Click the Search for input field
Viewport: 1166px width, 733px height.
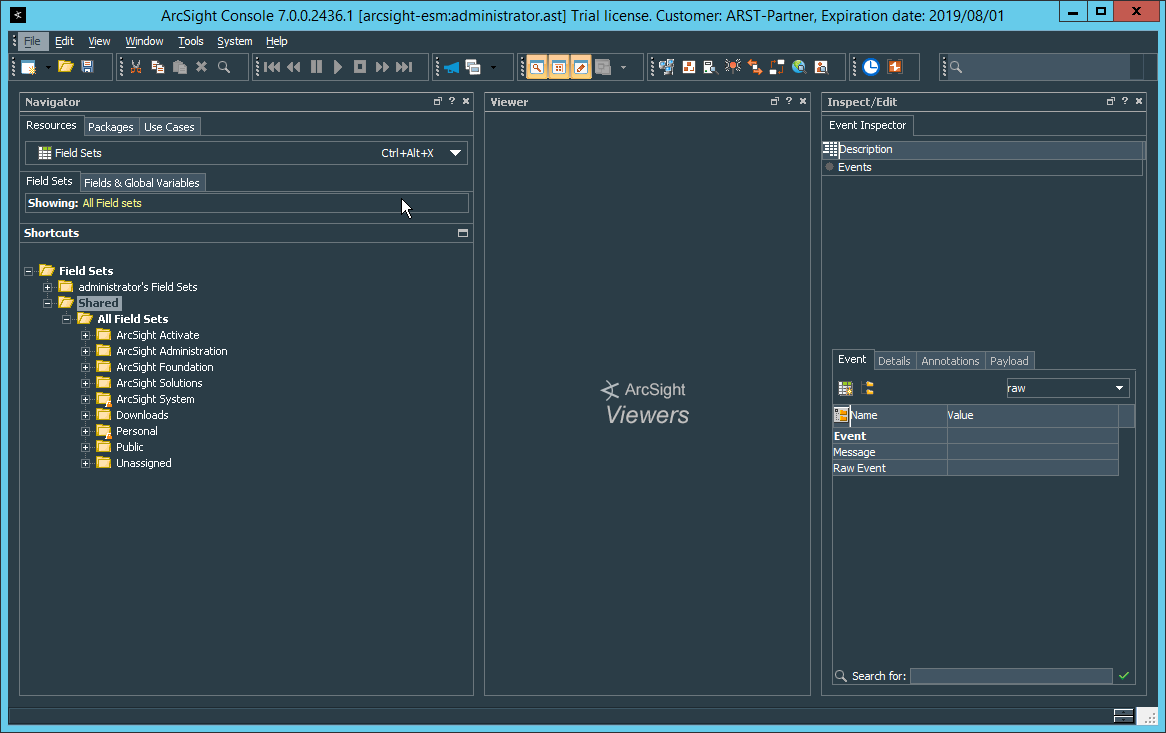pyautogui.click(x=1010, y=676)
